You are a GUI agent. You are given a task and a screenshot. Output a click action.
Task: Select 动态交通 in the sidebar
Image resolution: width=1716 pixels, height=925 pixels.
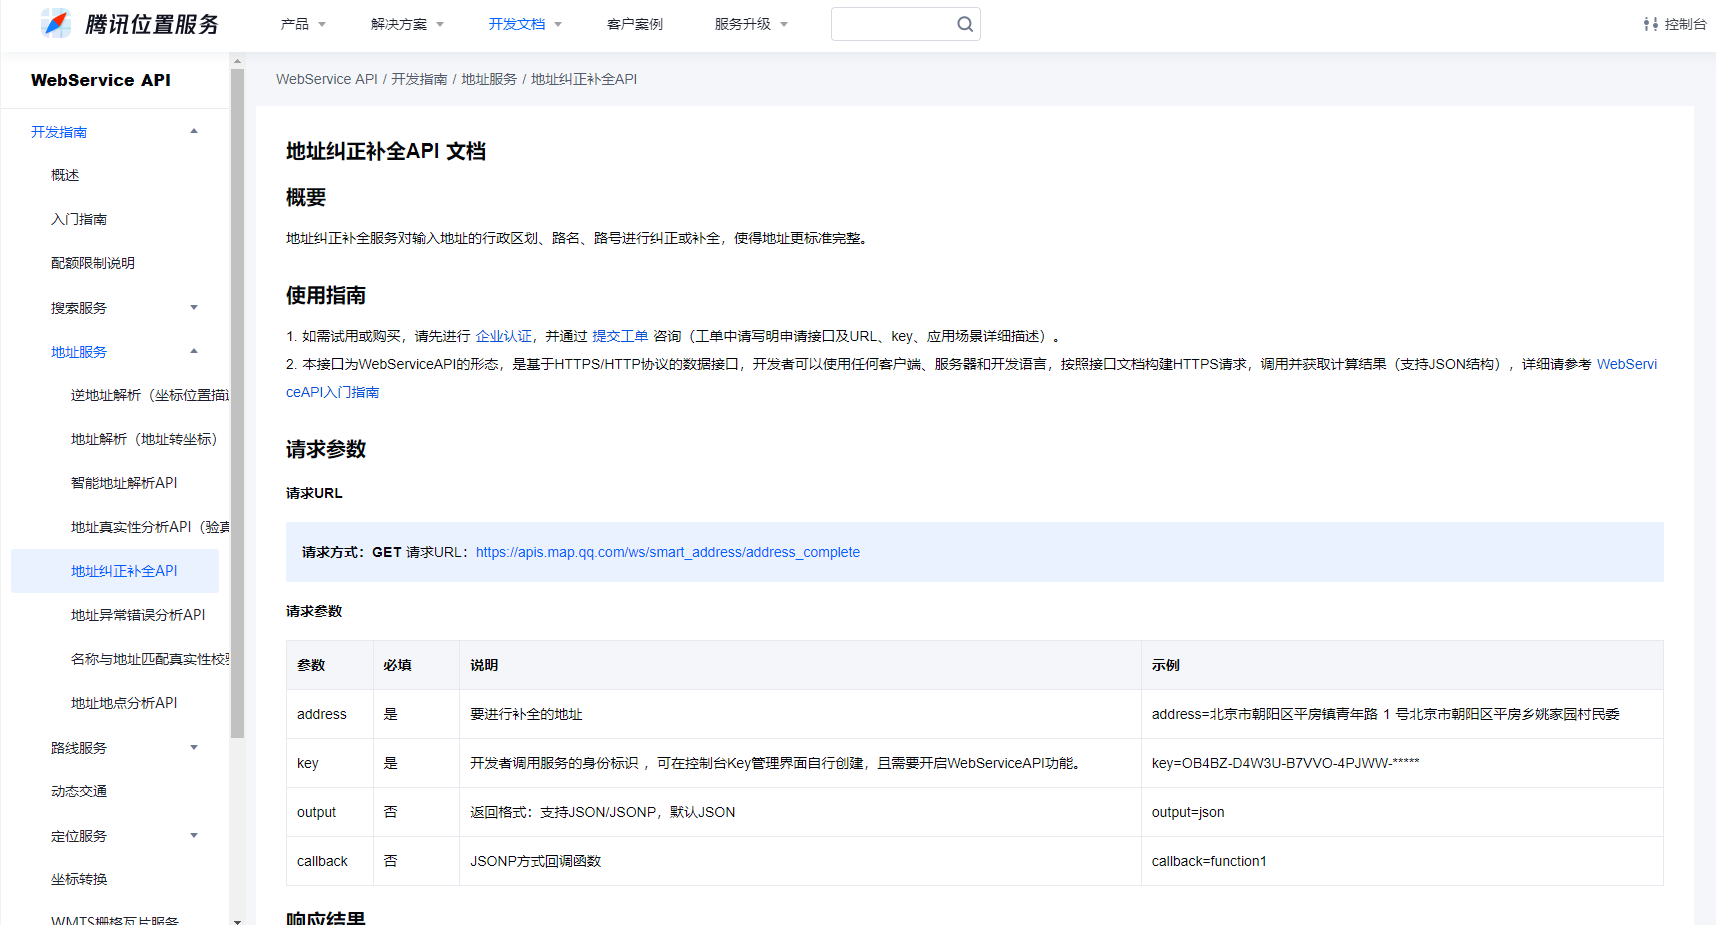click(78, 790)
